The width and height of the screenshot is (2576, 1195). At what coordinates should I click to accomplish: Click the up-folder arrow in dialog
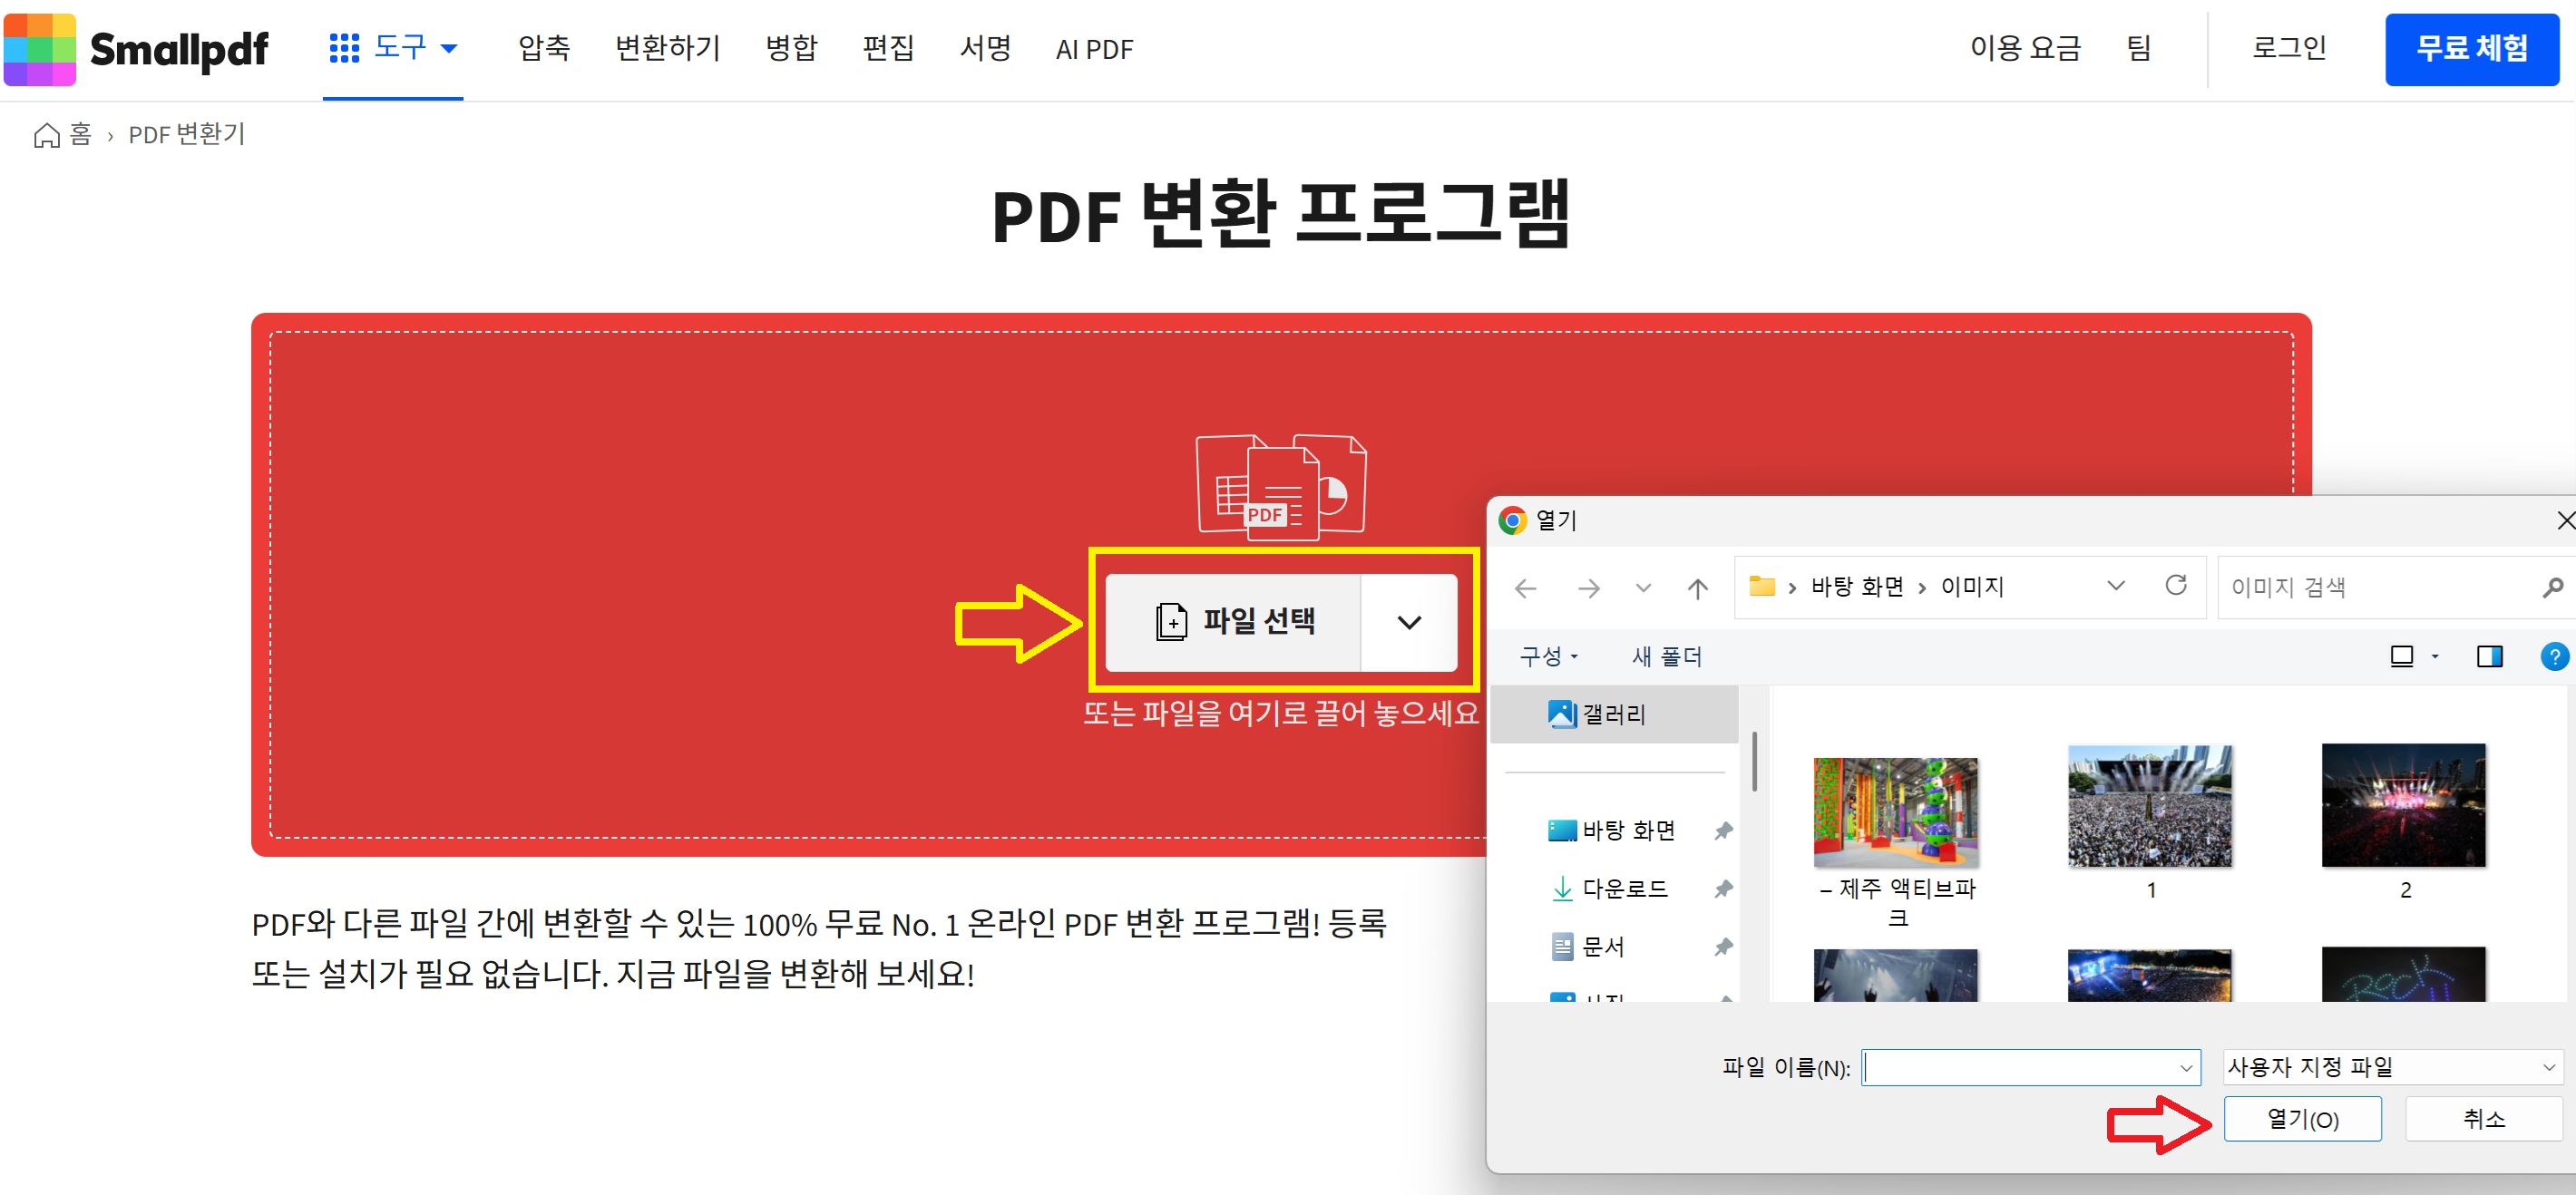(x=1697, y=588)
